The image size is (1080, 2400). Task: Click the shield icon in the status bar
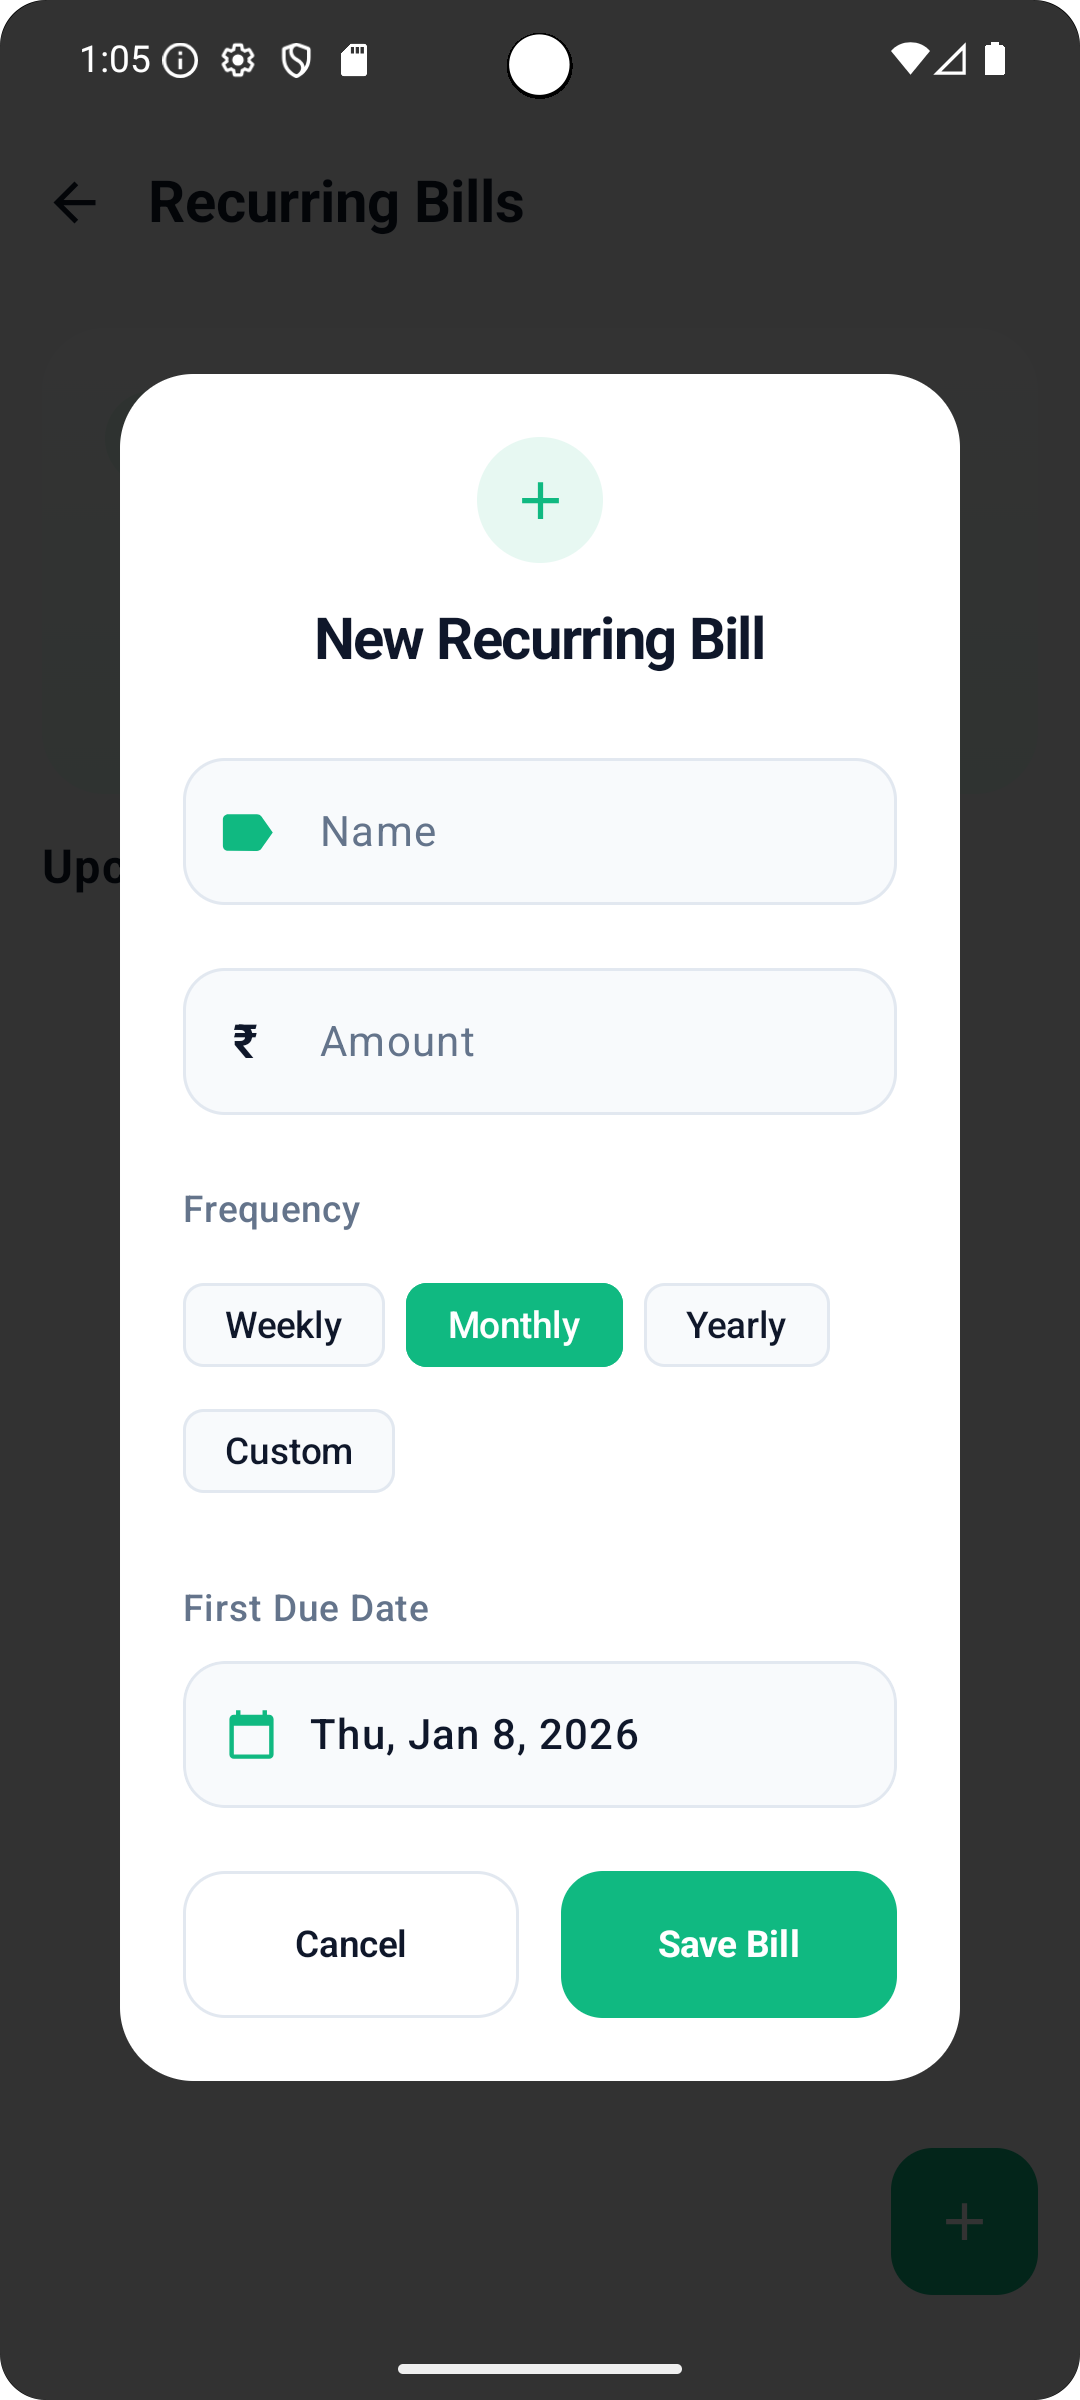pyautogui.click(x=295, y=61)
